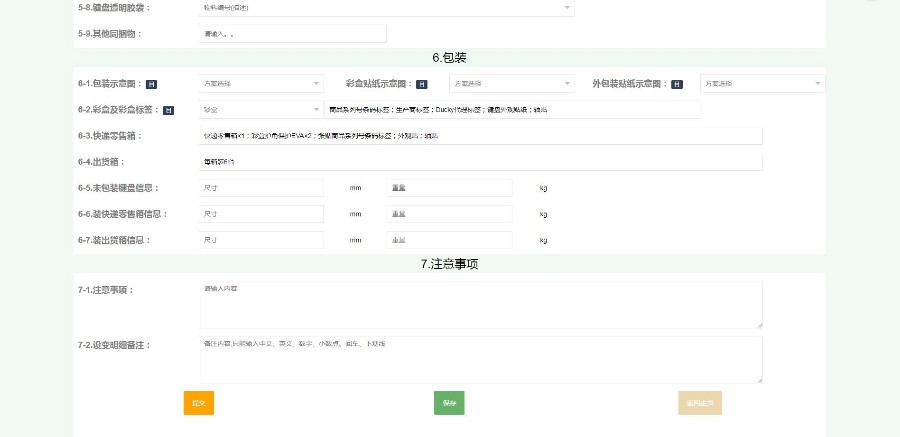
Task: Click the 7-2.设变明细备注 text area
Action: [x=480, y=360]
